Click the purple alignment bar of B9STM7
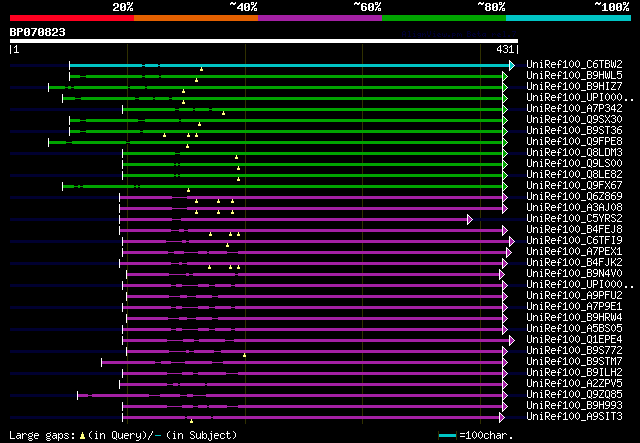640x443 pixels. click(302, 363)
